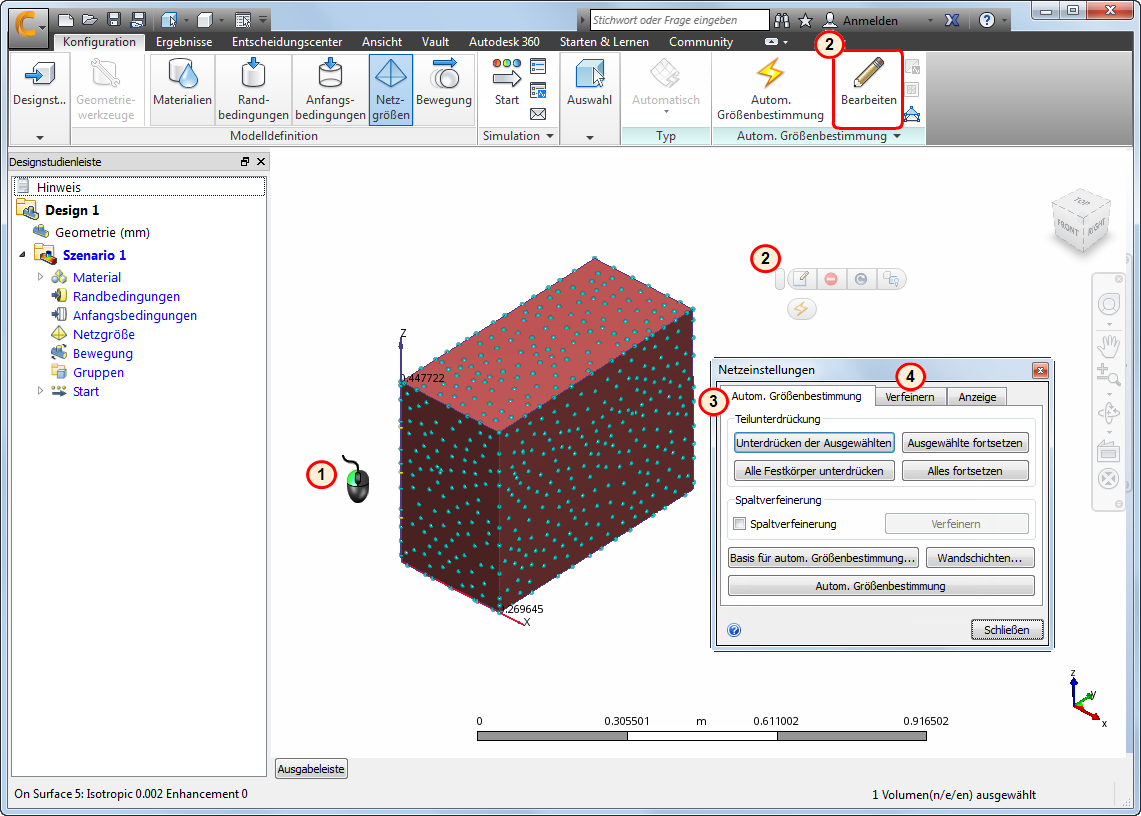Click the Save As icon in quick access toolbar
This screenshot has width=1141, height=816.
click(138, 20)
